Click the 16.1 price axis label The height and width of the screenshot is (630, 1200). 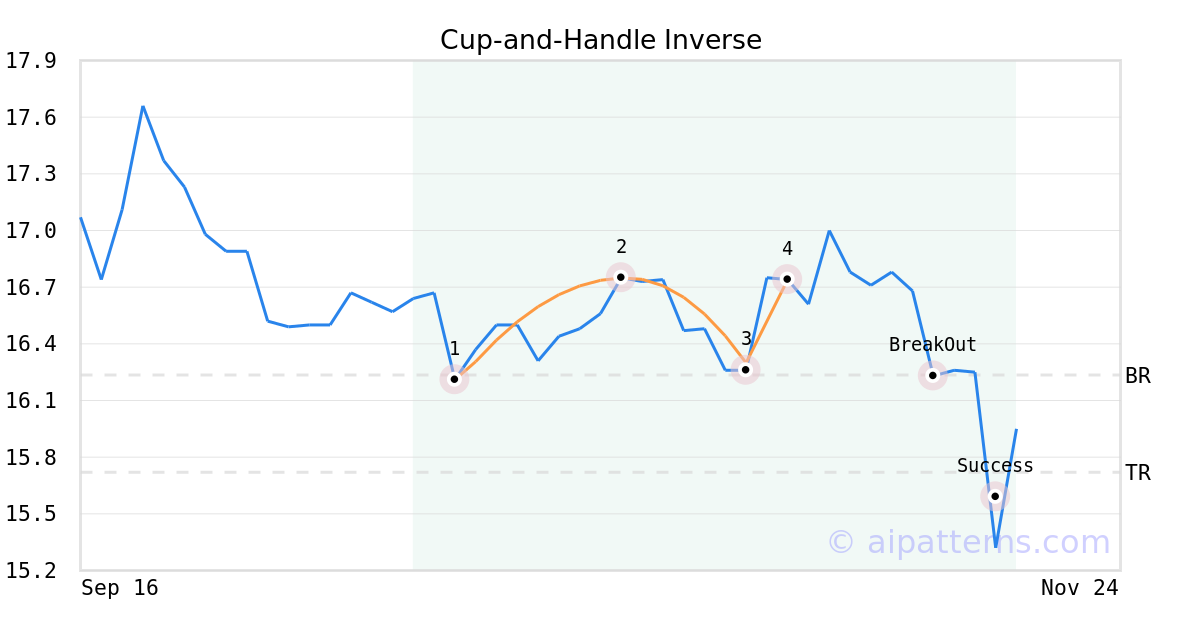30,401
